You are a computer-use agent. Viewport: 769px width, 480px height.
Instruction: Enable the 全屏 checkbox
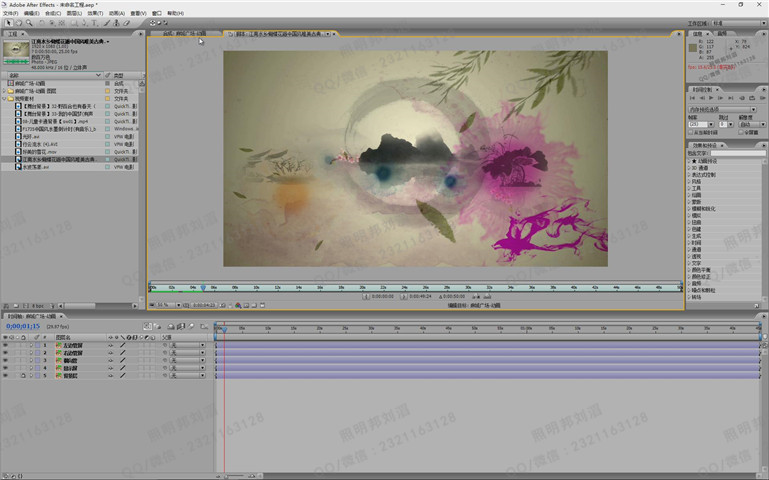pos(741,132)
